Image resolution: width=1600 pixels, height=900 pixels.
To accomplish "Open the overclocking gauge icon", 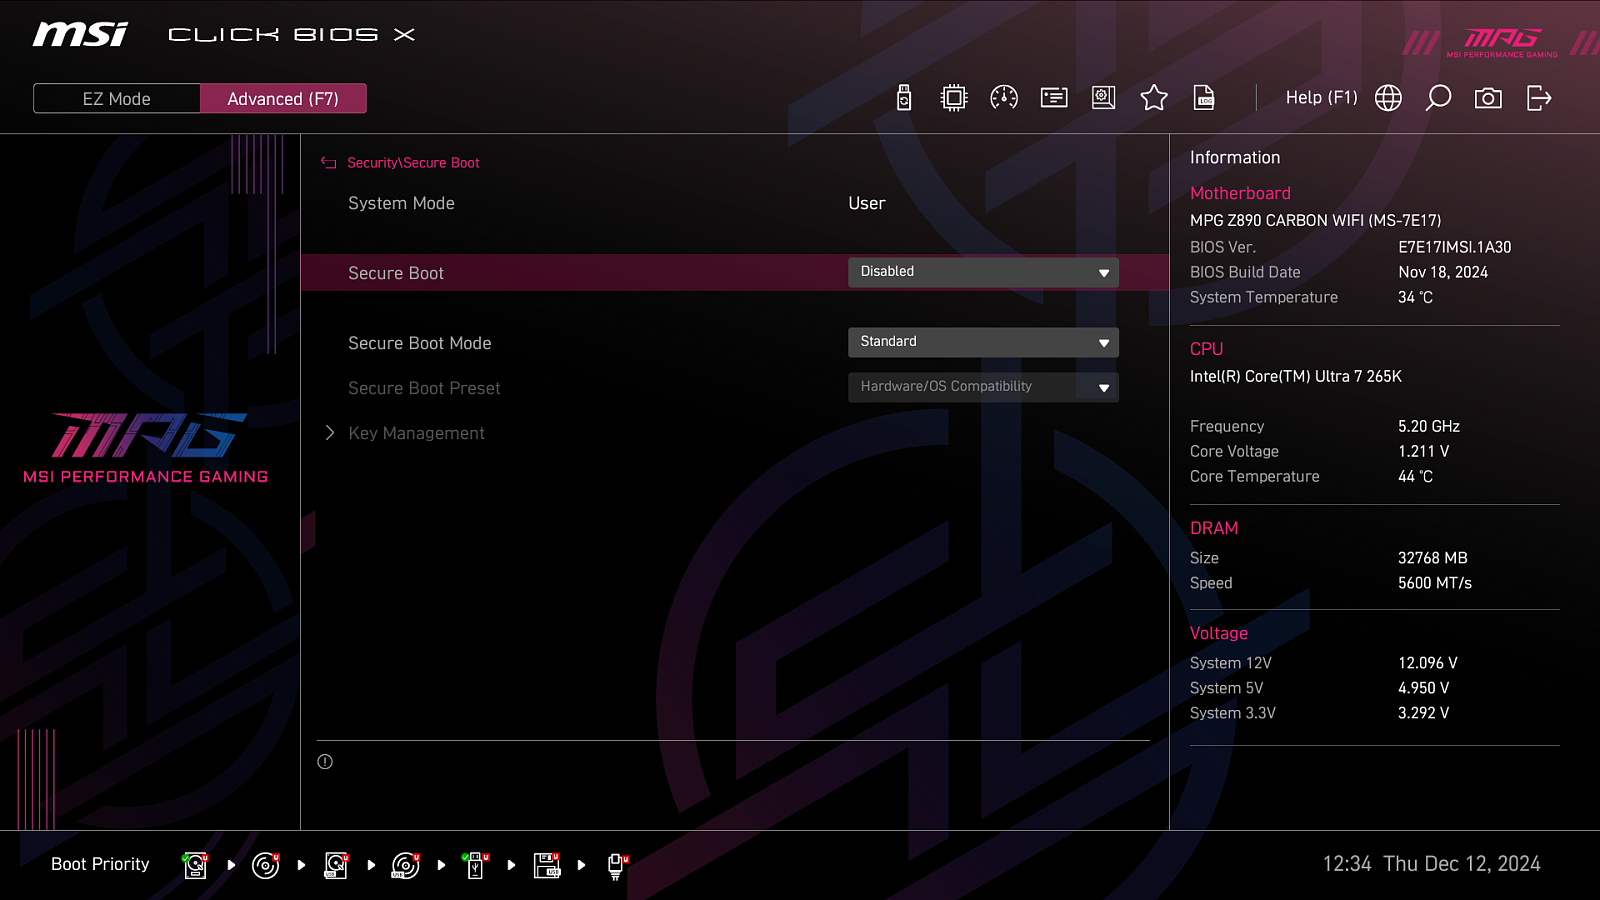I will (1004, 98).
